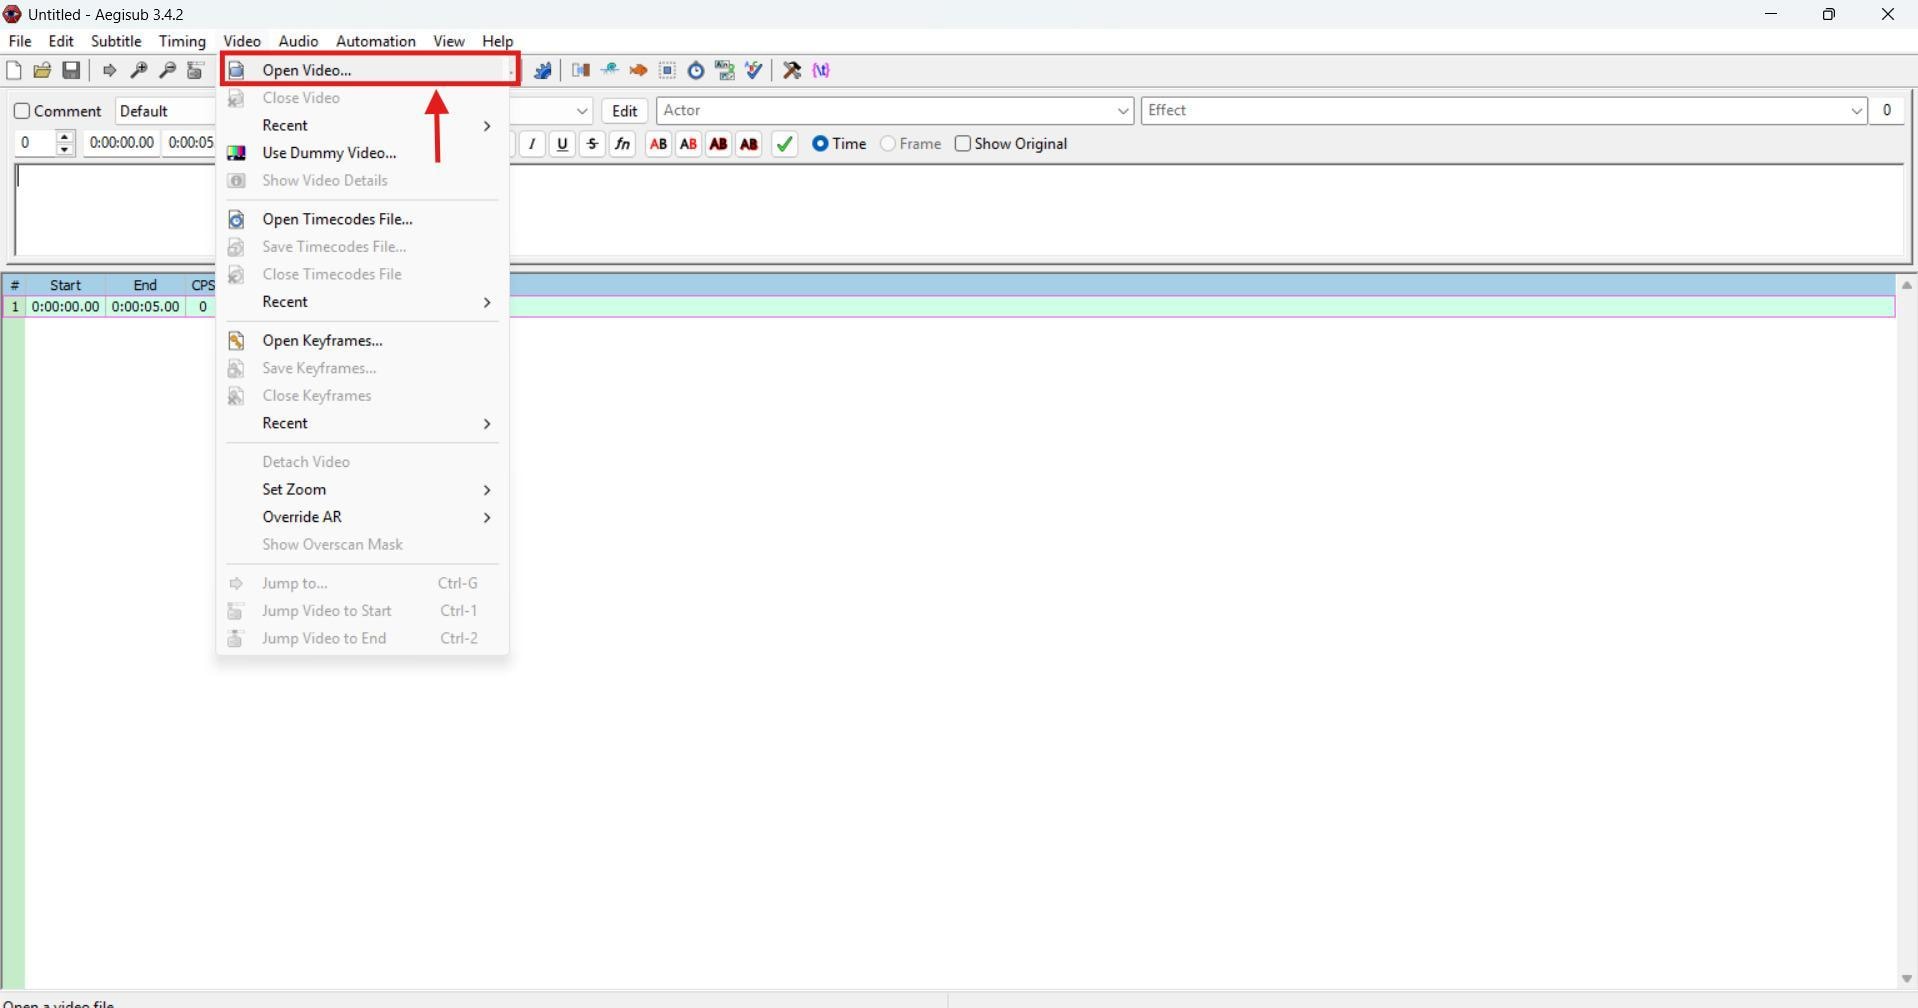Open Options with hammer and wrench icon
Image resolution: width=1918 pixels, height=1008 pixels.
(792, 70)
